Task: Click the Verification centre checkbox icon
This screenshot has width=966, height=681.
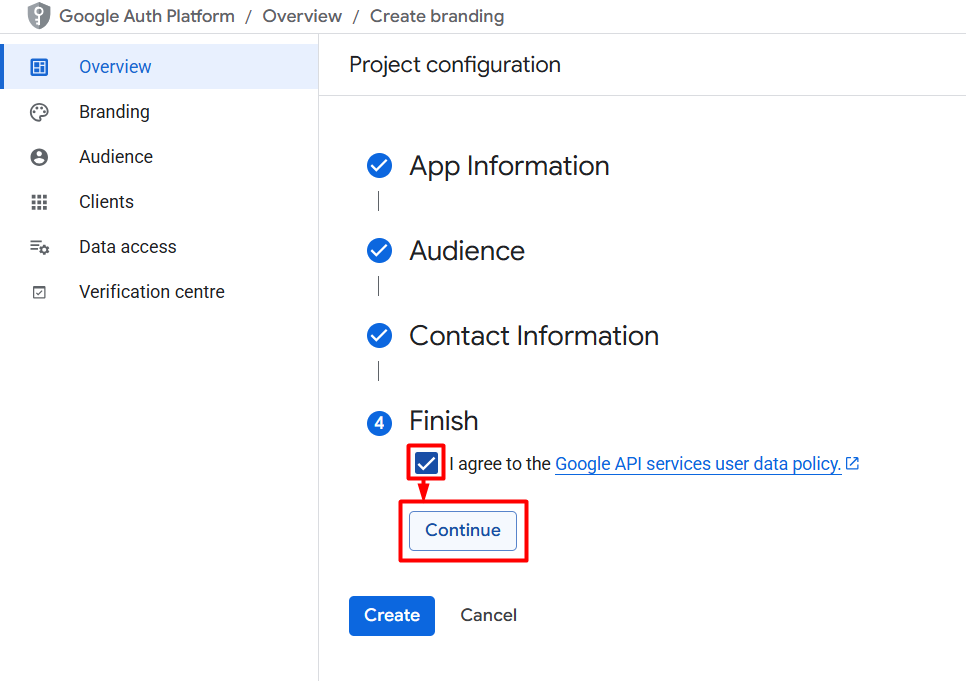Action: 39,292
